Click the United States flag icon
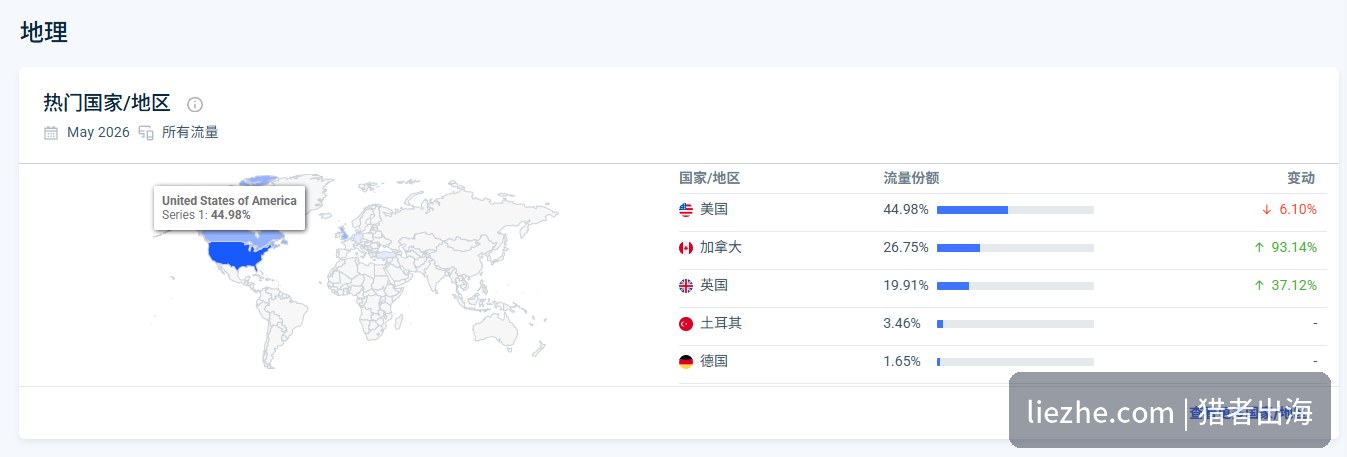This screenshot has width=1347, height=457. 686,210
